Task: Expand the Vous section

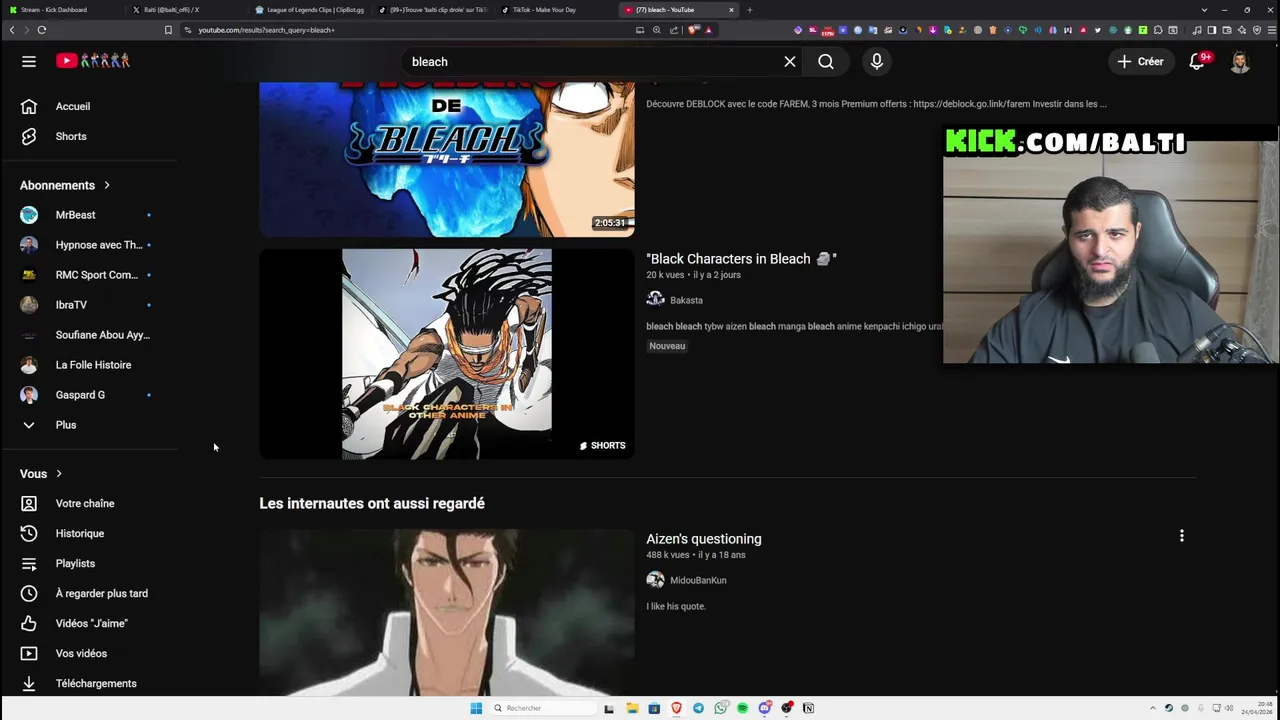Action: click(x=41, y=474)
